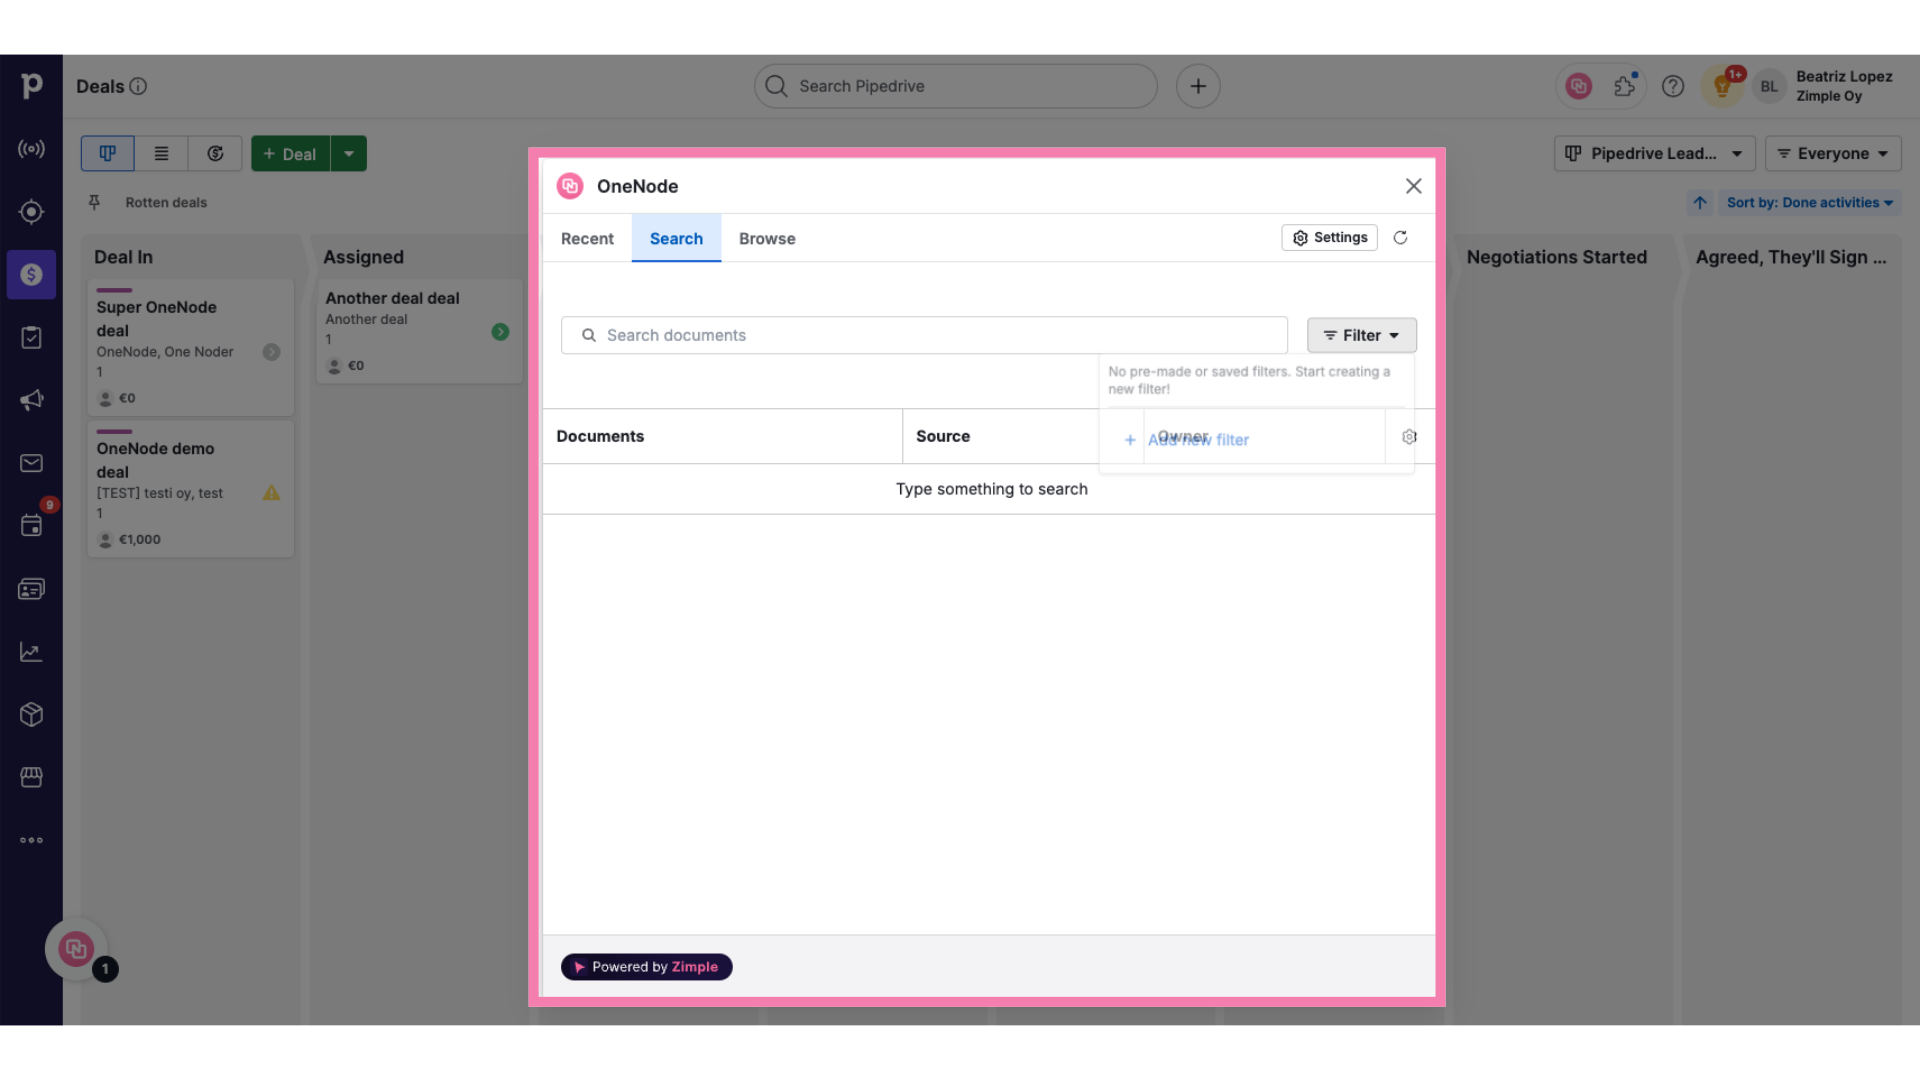Click the filter settings cog icon
Image resolution: width=1920 pixels, height=1080 pixels.
pos(1410,436)
